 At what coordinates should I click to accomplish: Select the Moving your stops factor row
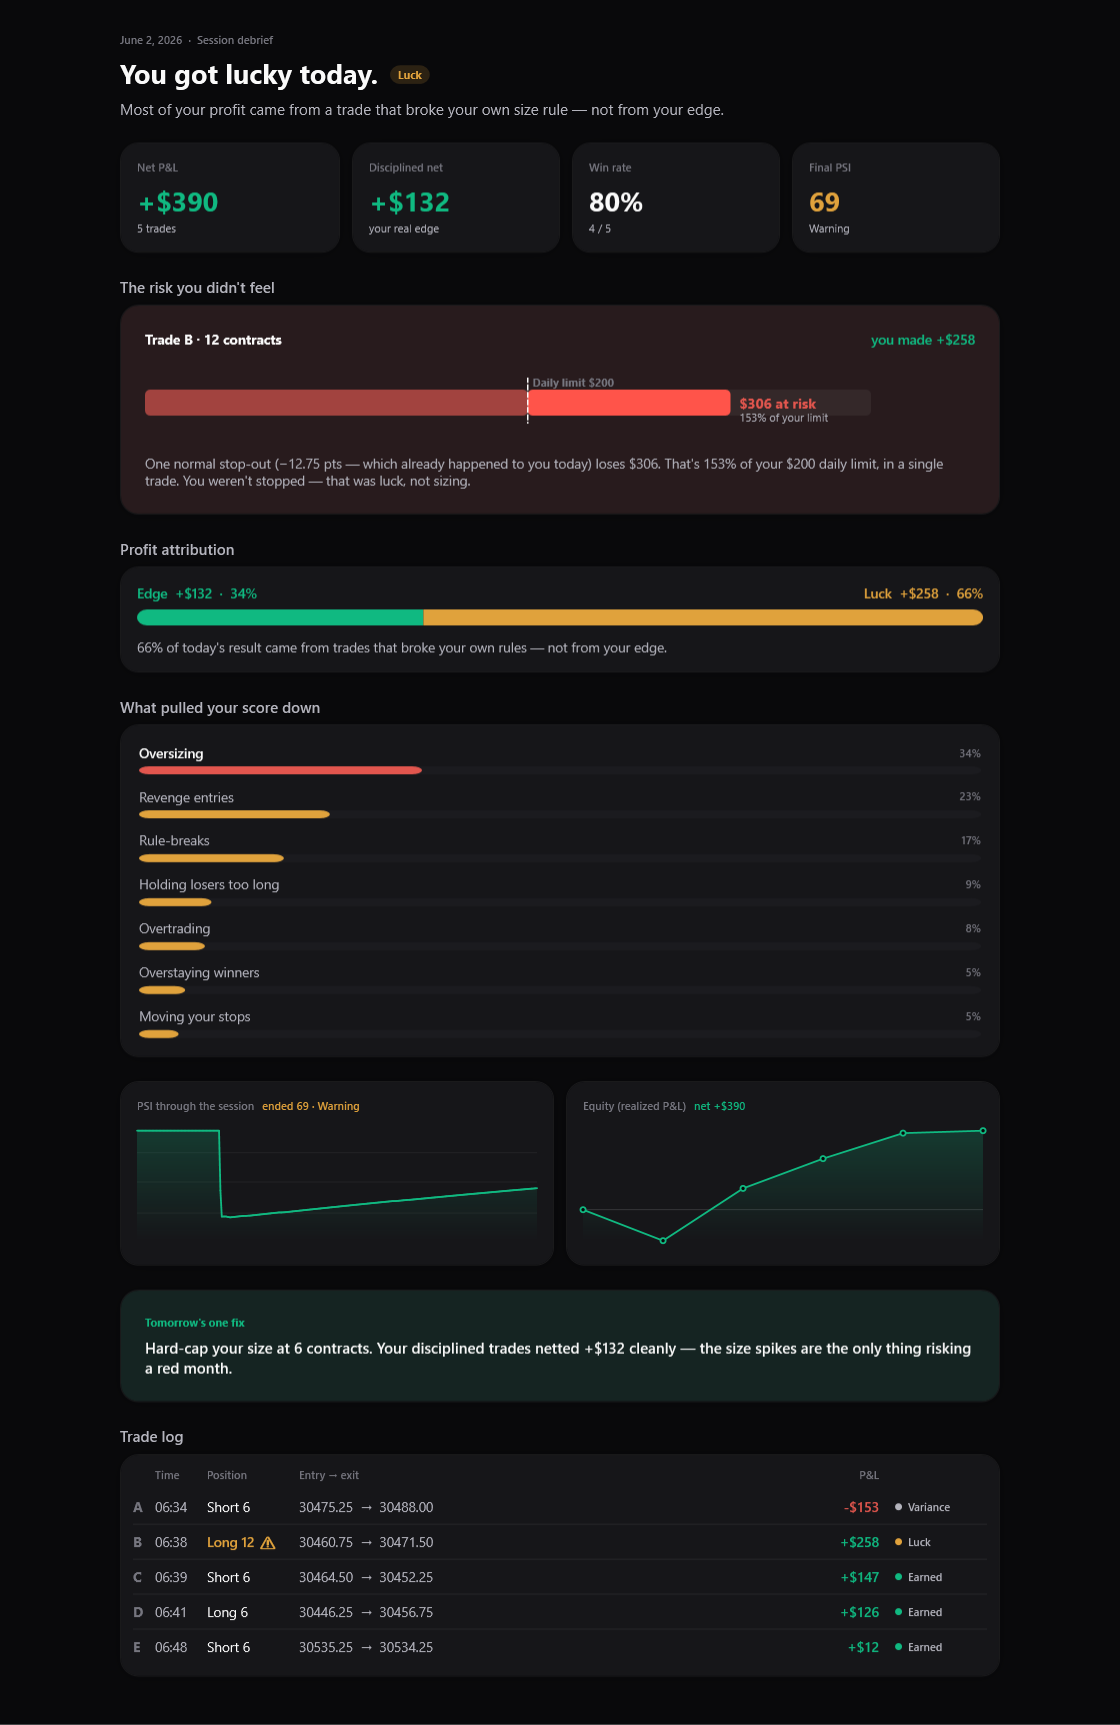point(560,1025)
